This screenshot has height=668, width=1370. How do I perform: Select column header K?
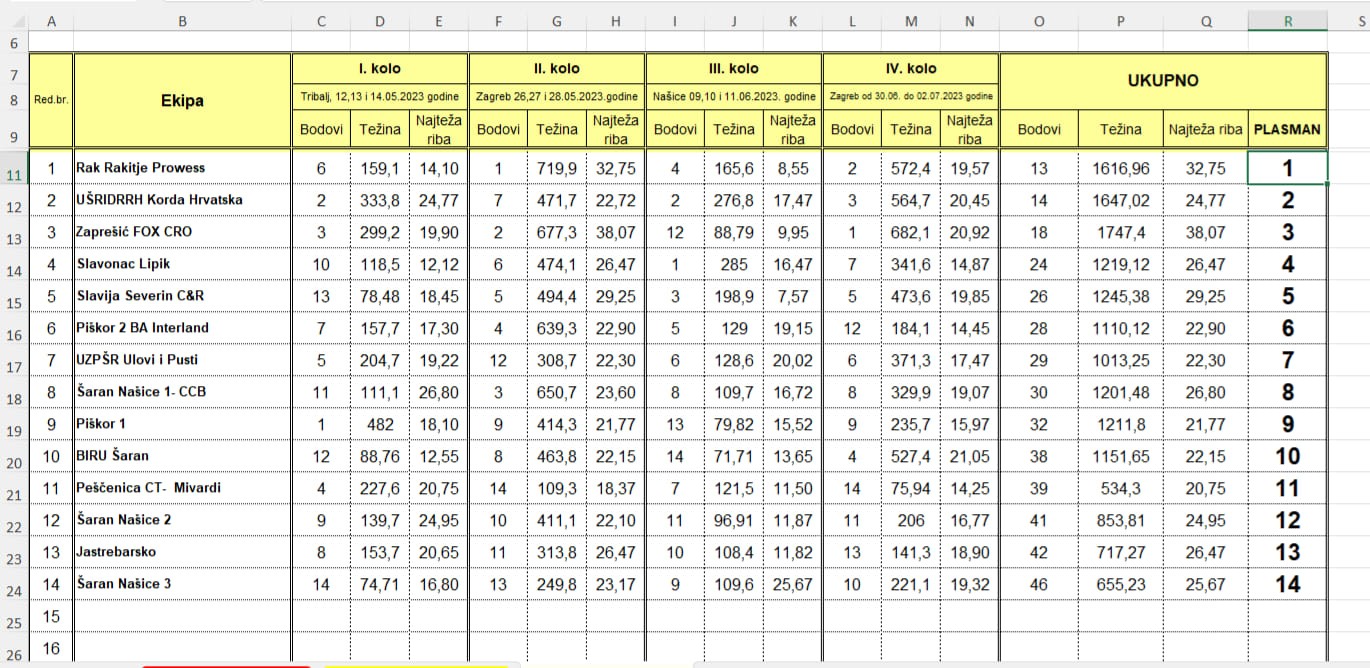point(793,22)
